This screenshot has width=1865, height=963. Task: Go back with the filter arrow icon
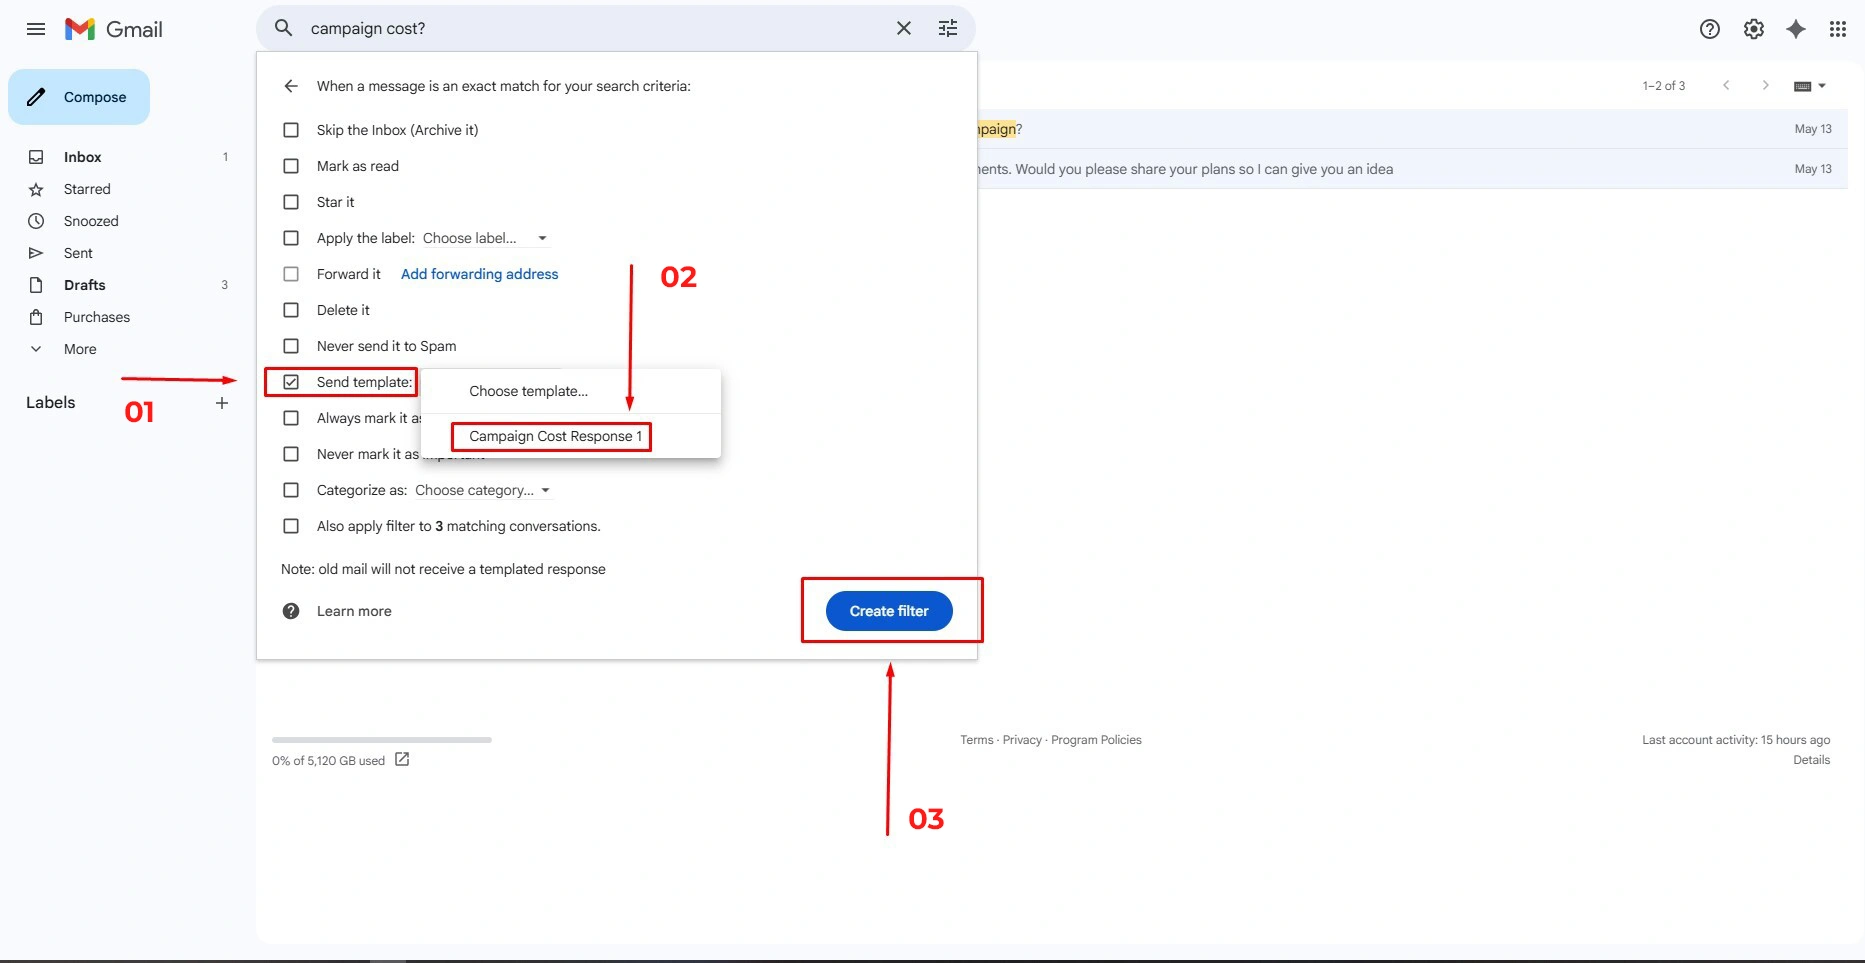[x=291, y=86]
